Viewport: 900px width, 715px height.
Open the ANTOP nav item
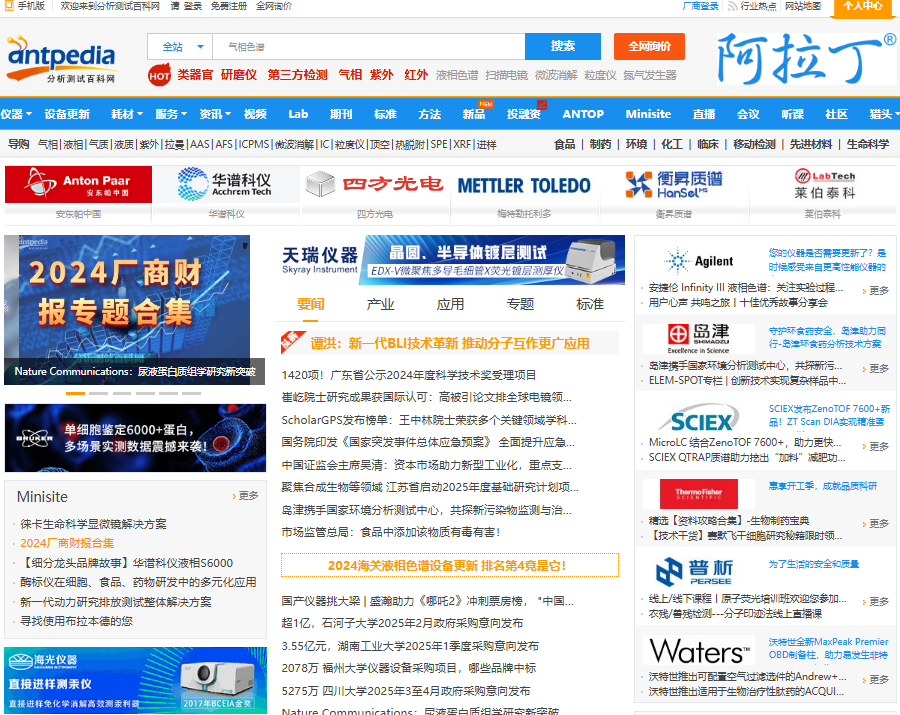tap(583, 114)
